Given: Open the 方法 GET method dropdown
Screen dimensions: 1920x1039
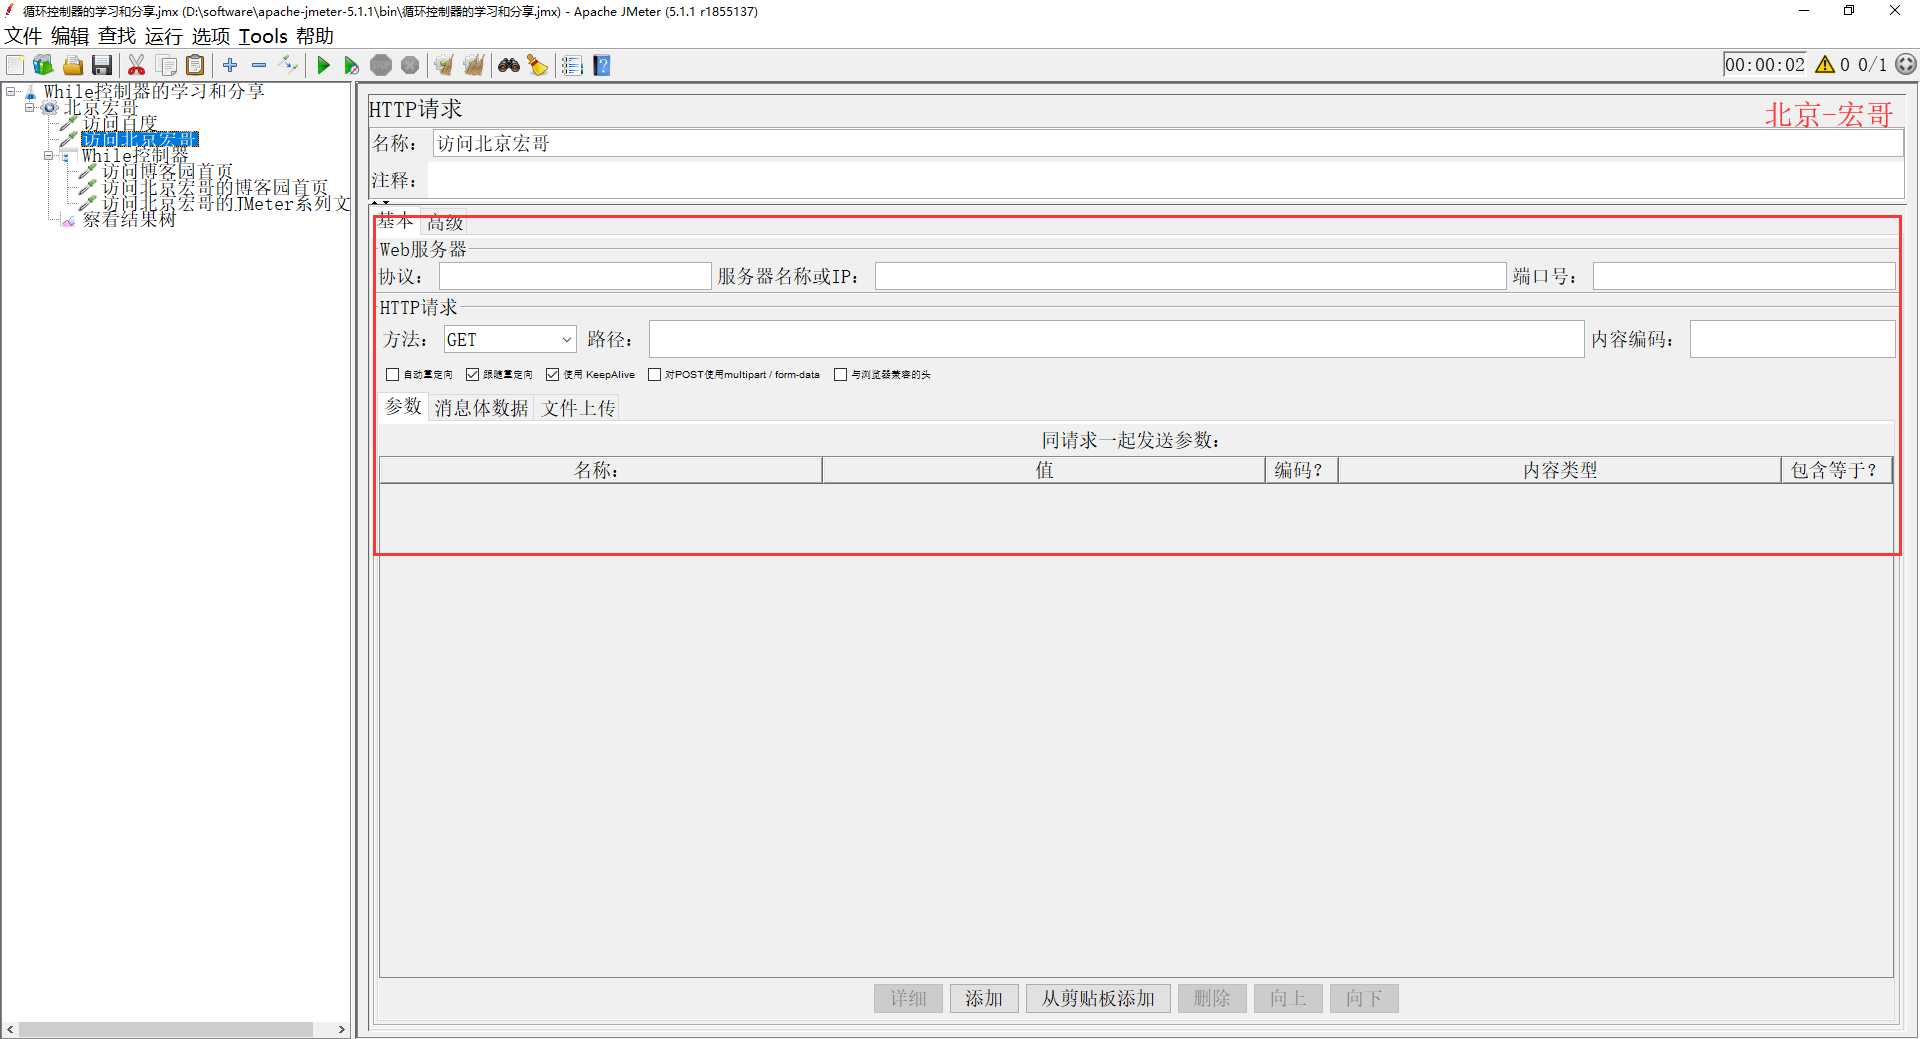Looking at the screenshot, I should tap(510, 340).
